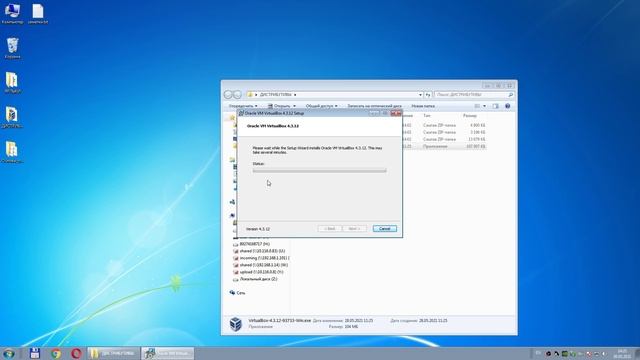Image resolution: width=640 pixels, height=360 pixels.
Task: Click the setup progress bar
Action: click(x=320, y=171)
